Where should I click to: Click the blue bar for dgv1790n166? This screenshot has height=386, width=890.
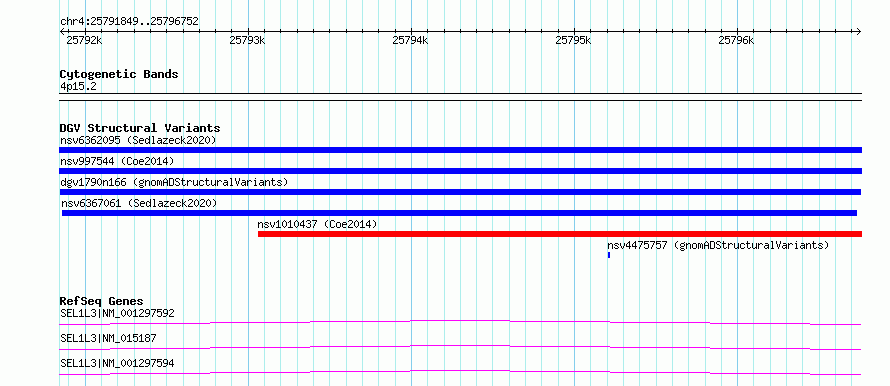point(460,192)
